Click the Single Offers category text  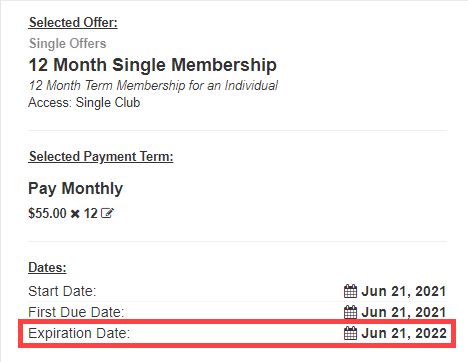pyautogui.click(x=68, y=44)
